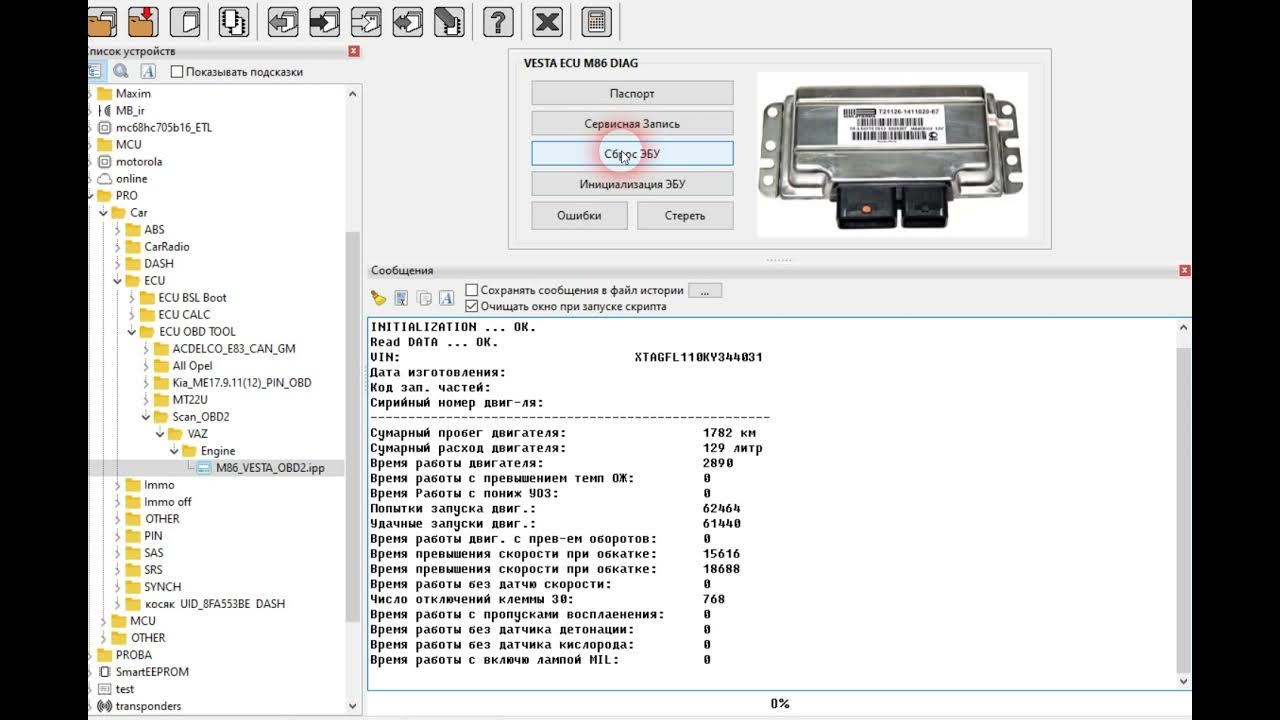Click the double-arrow compare chip icon
This screenshot has height=720, width=1280.
click(x=407, y=21)
